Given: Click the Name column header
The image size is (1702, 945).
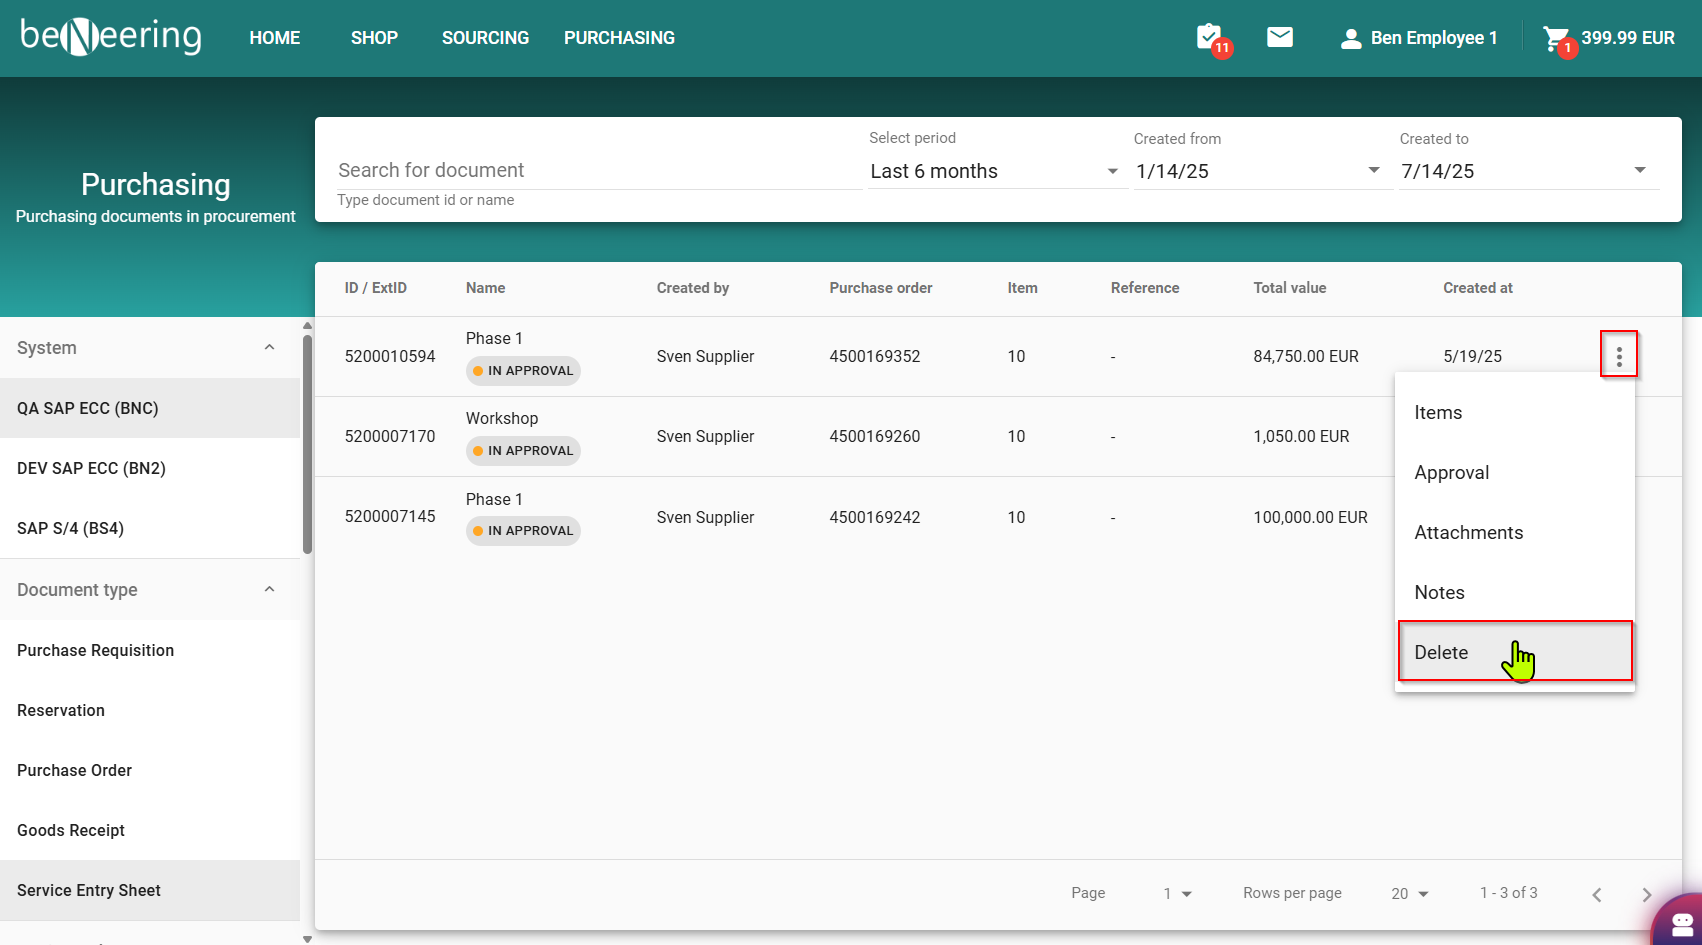Looking at the screenshot, I should tap(485, 288).
